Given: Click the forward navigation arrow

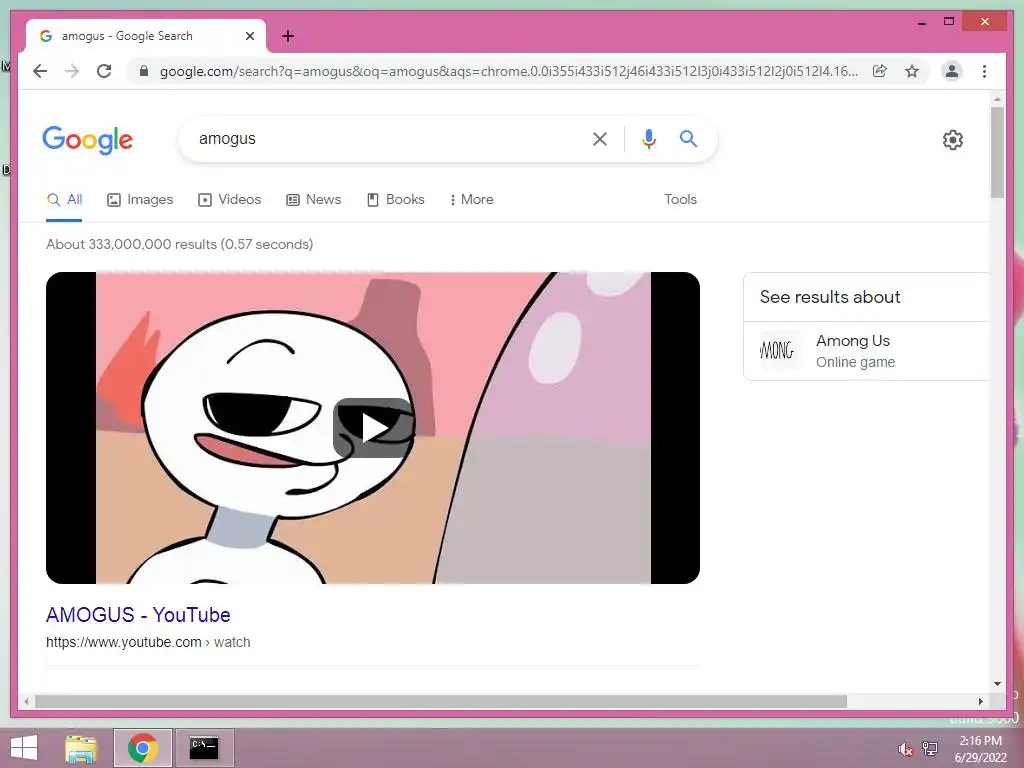Looking at the screenshot, I should click(x=72, y=71).
